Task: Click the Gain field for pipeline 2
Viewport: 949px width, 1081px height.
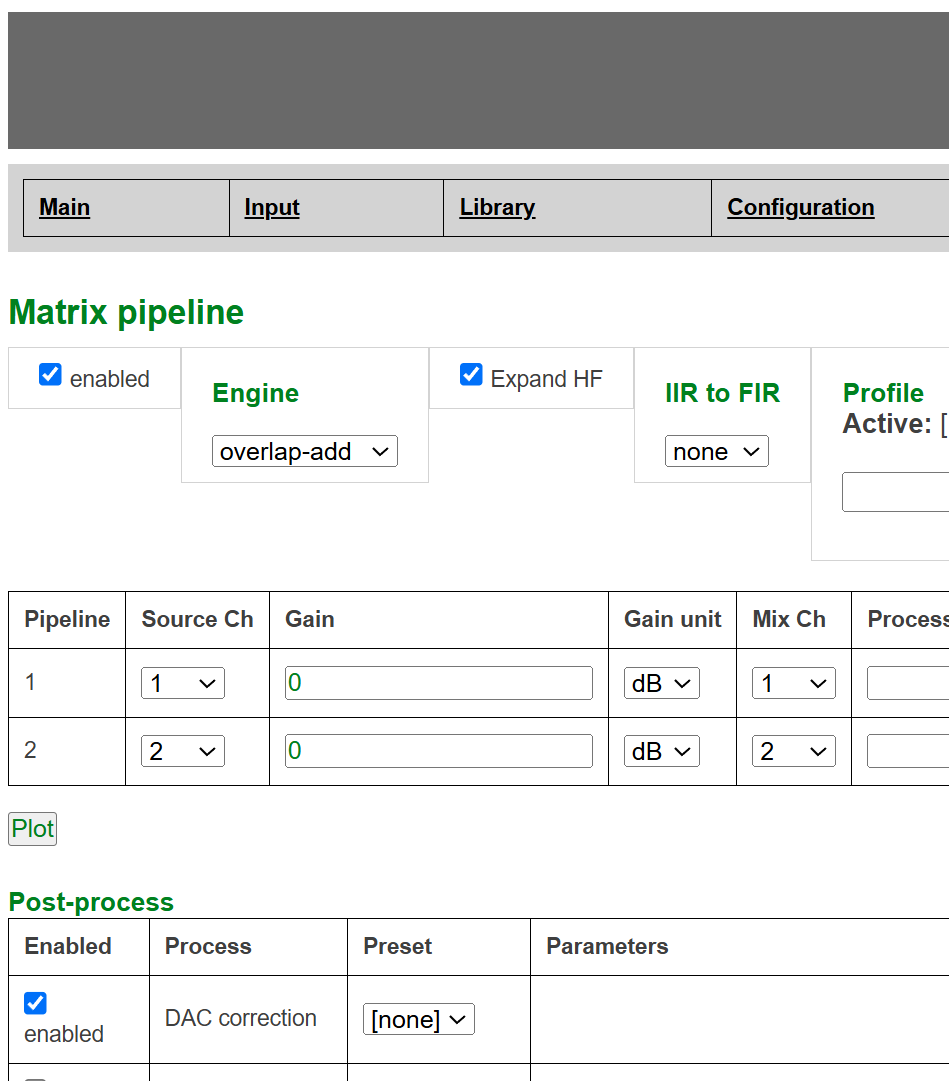Action: point(438,751)
